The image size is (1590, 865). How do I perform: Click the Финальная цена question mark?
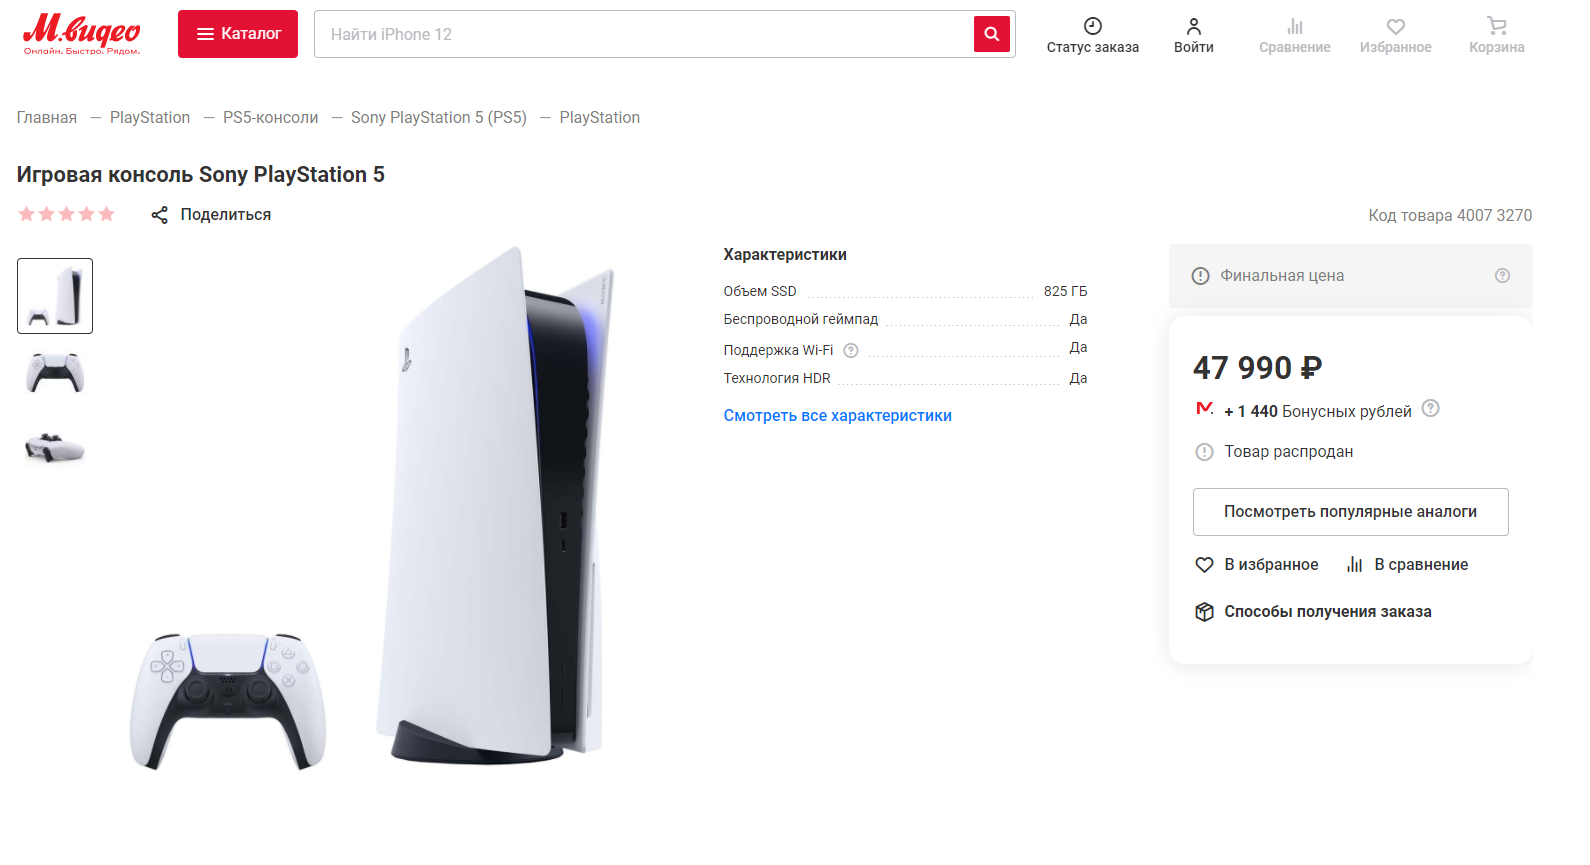(x=1502, y=276)
